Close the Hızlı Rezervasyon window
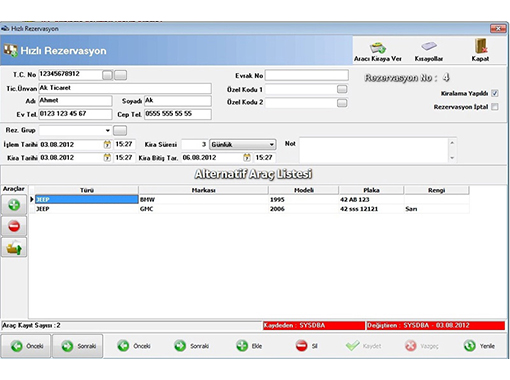The width and height of the screenshot is (510, 380). coord(498,29)
